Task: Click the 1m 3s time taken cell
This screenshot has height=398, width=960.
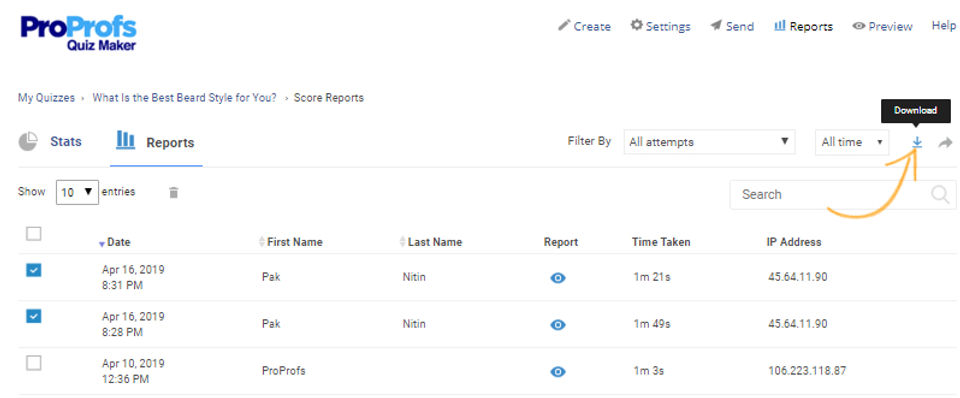Action: [x=649, y=371]
